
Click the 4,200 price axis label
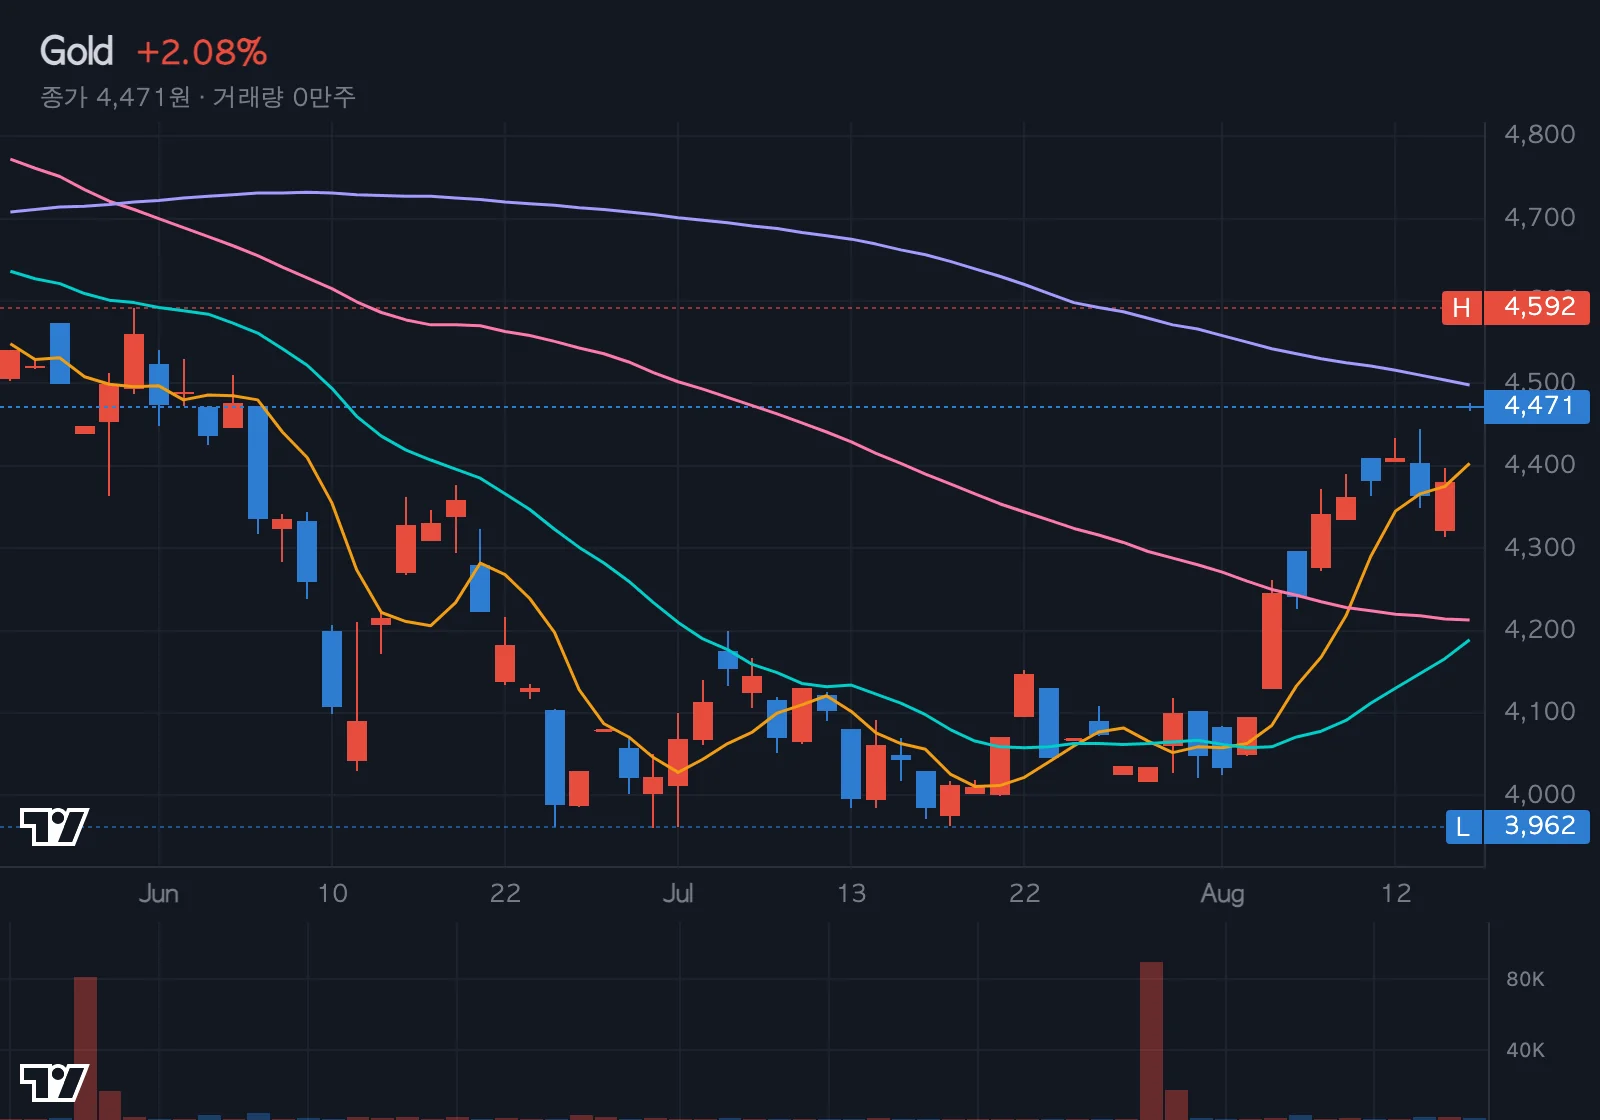point(1540,629)
